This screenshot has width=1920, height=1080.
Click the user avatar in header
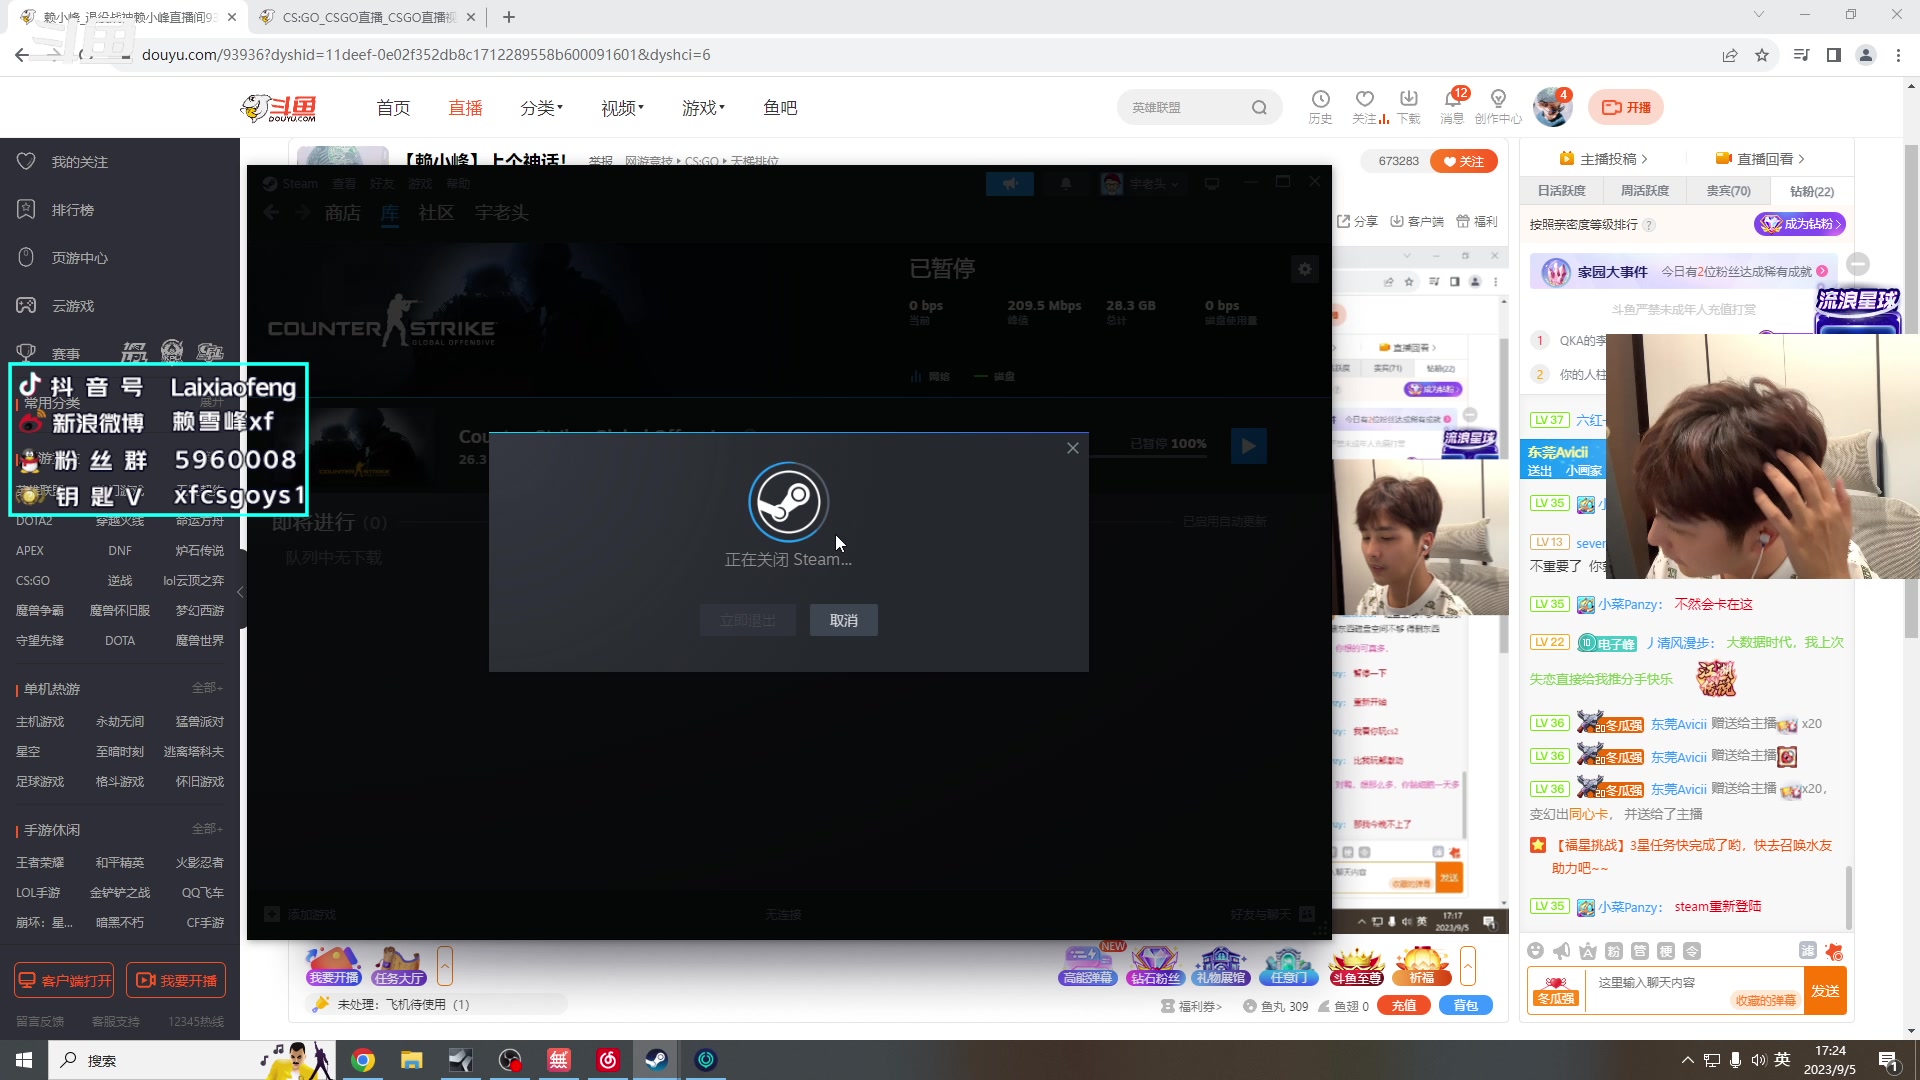click(x=1552, y=107)
